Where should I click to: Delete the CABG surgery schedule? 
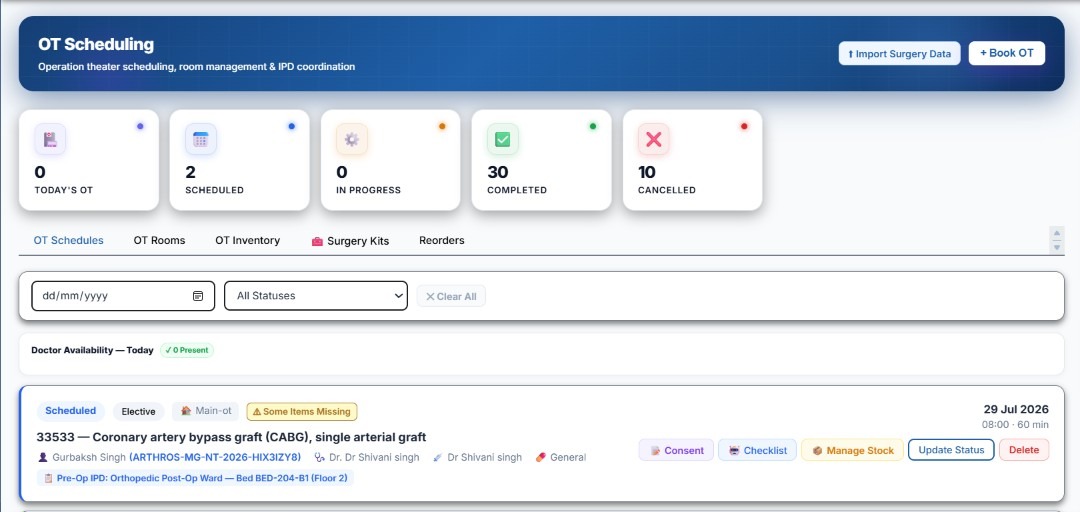tap(1024, 450)
